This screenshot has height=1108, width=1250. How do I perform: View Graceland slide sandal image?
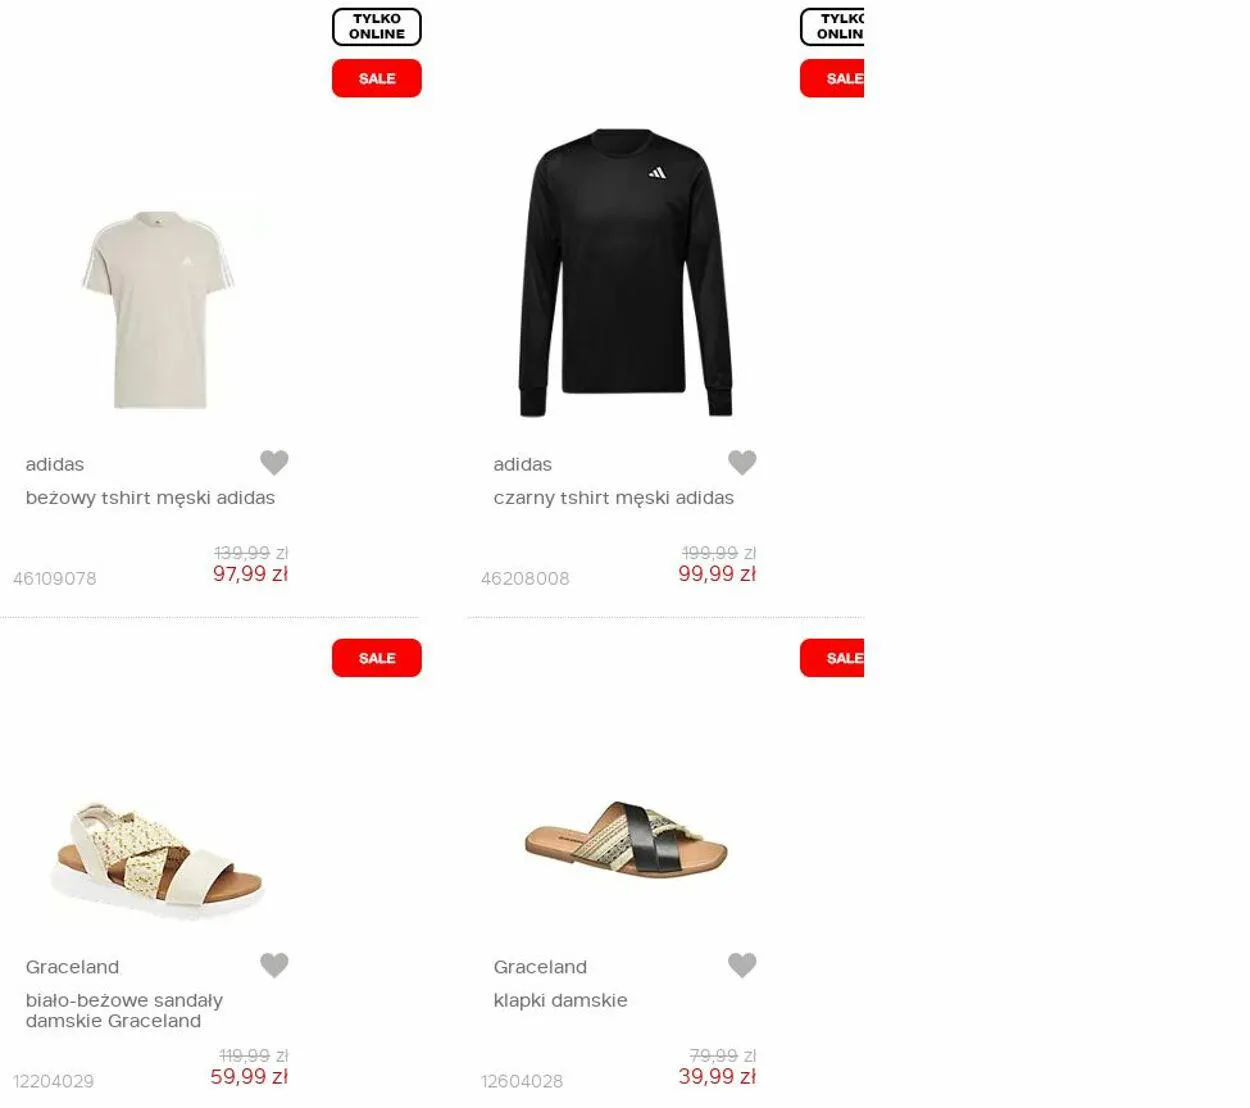tap(626, 840)
